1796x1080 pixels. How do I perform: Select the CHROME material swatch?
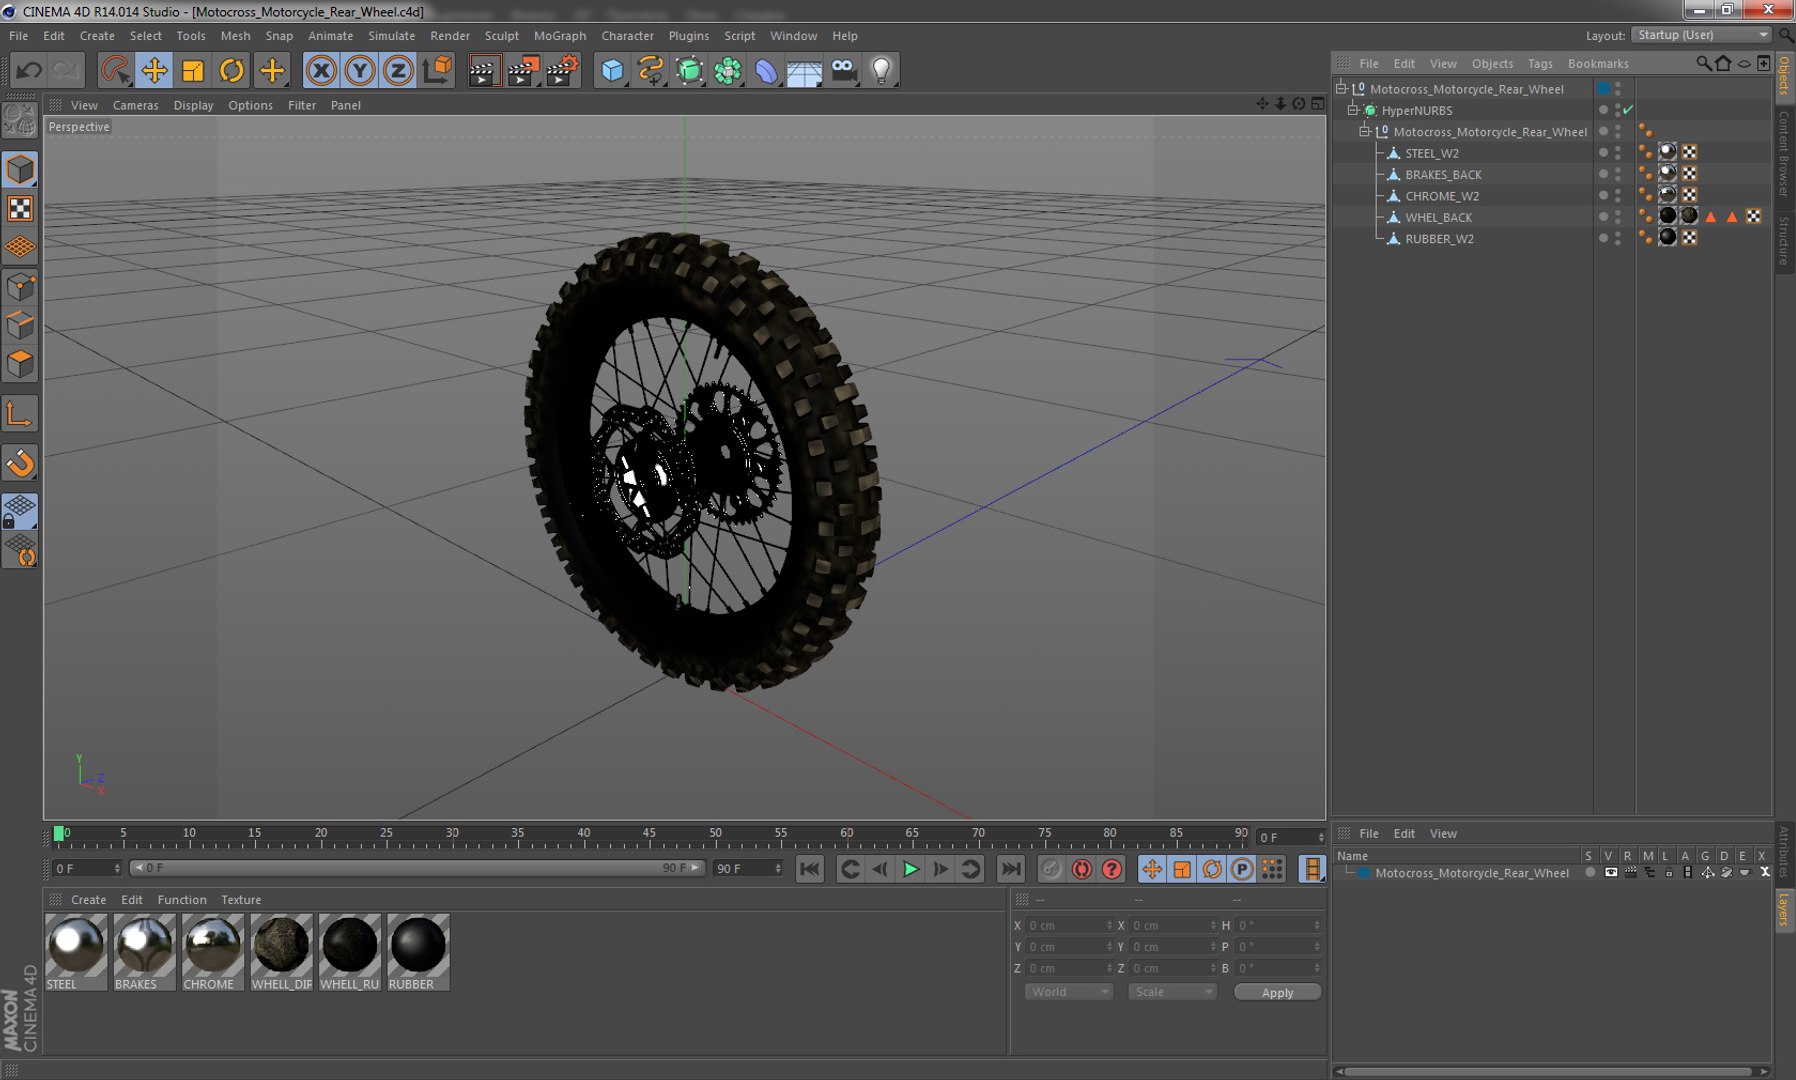(x=212, y=952)
